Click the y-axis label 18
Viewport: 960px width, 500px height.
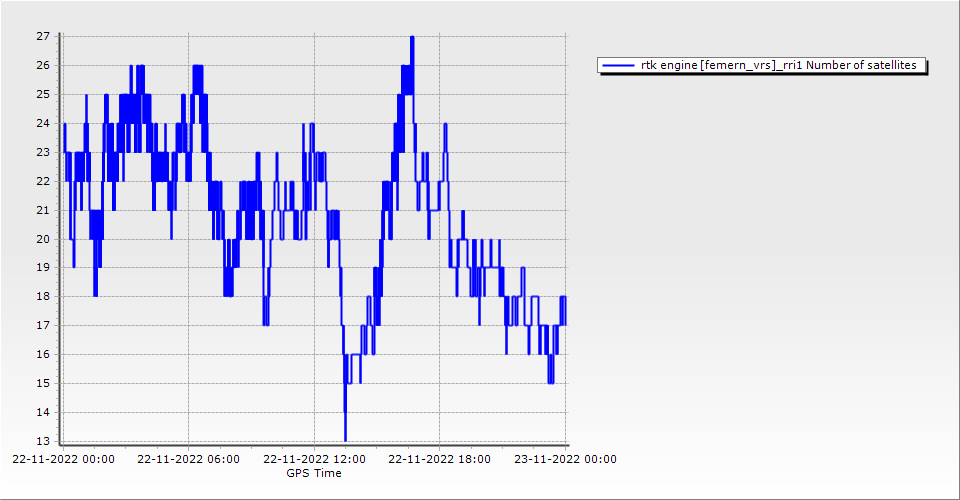43,297
